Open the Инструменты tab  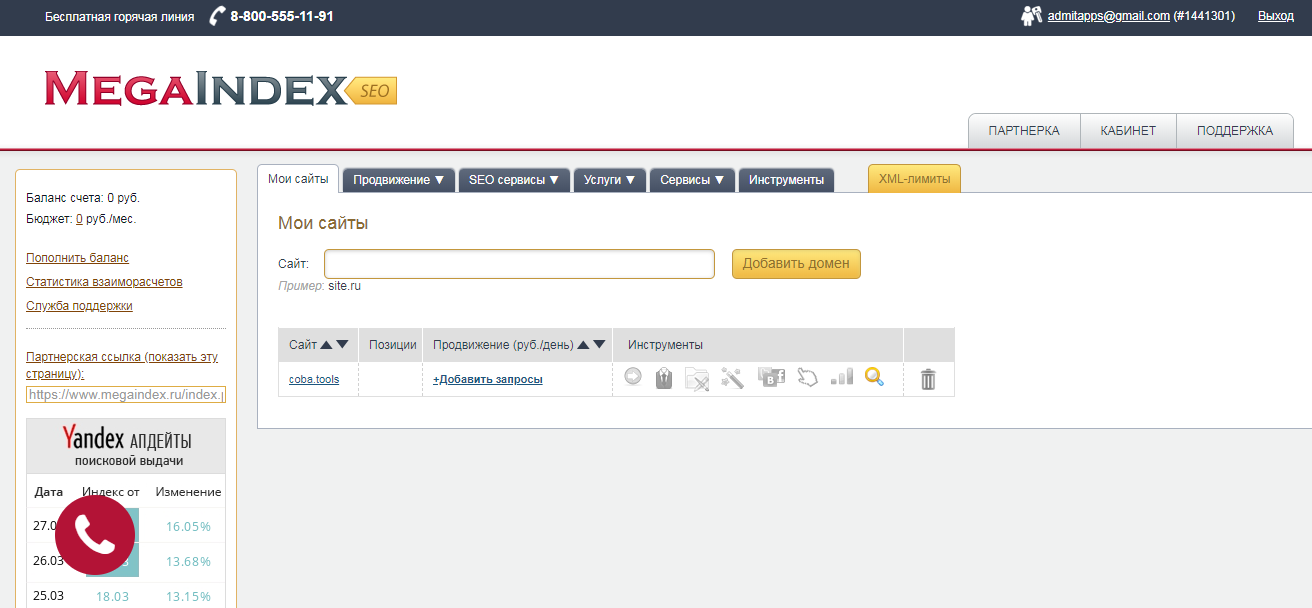click(x=786, y=180)
